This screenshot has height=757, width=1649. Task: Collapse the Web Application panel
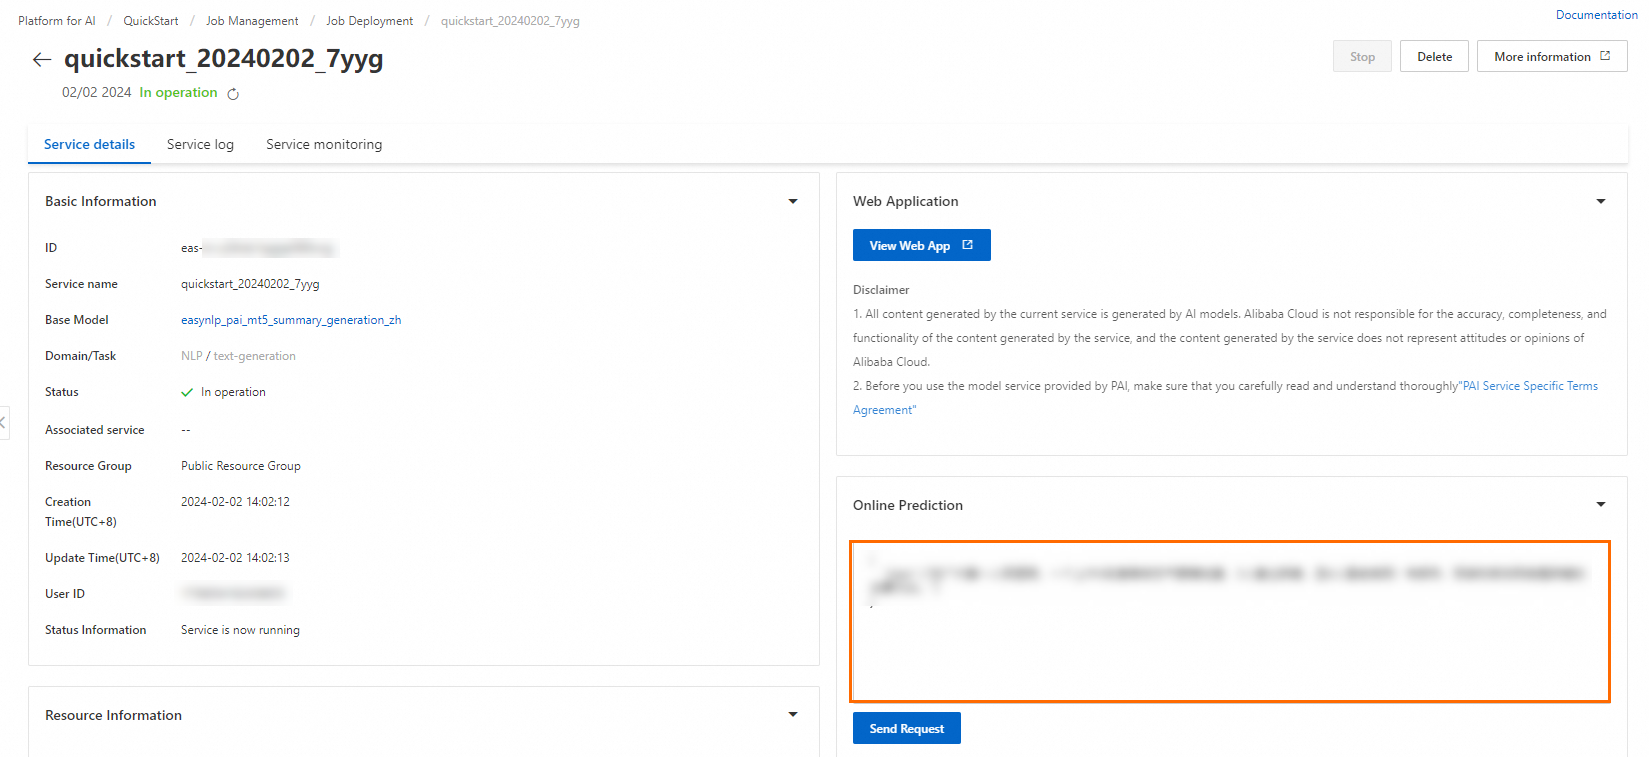(x=1601, y=201)
